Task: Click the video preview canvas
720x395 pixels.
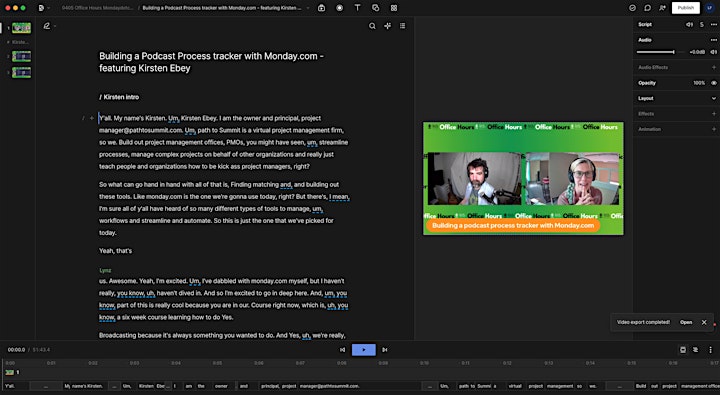Action: 523,178
